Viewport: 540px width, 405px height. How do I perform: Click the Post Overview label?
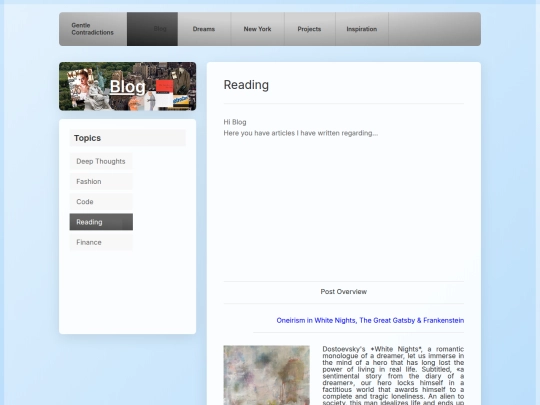(x=343, y=292)
